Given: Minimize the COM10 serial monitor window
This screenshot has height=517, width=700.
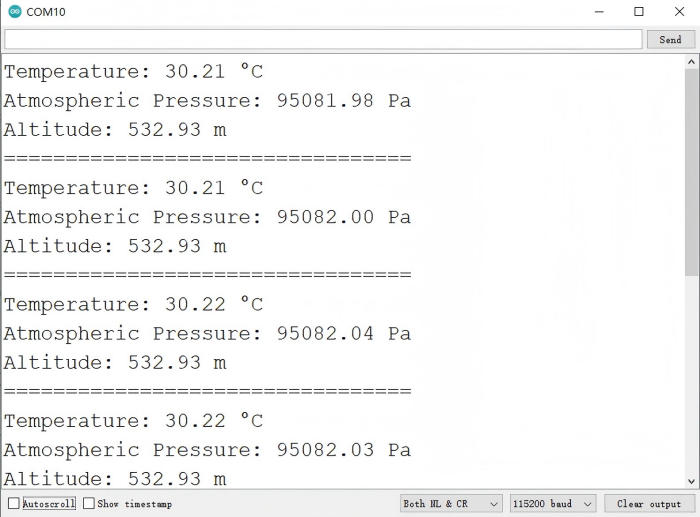Looking at the screenshot, I should click(x=599, y=12).
